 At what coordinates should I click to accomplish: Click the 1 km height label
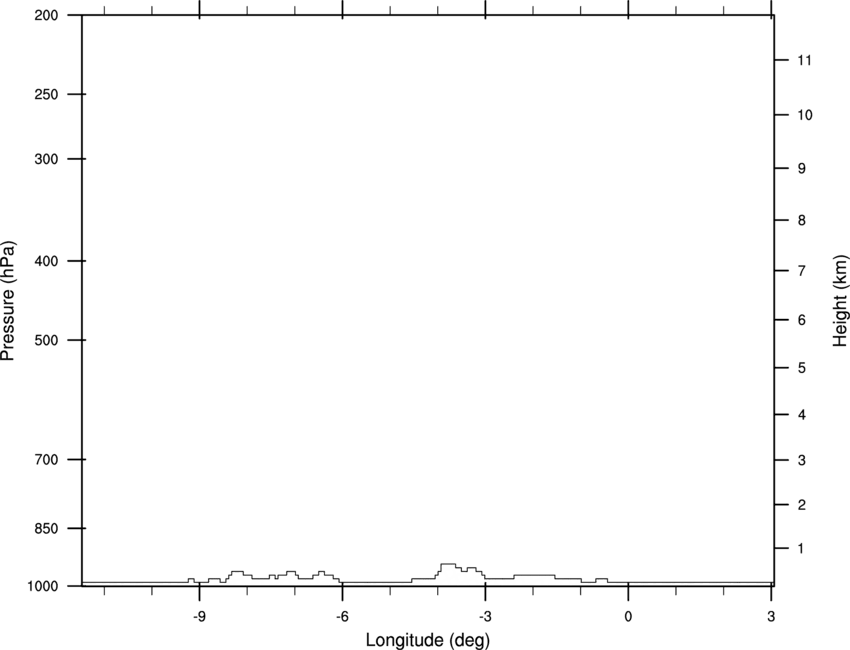click(x=801, y=549)
